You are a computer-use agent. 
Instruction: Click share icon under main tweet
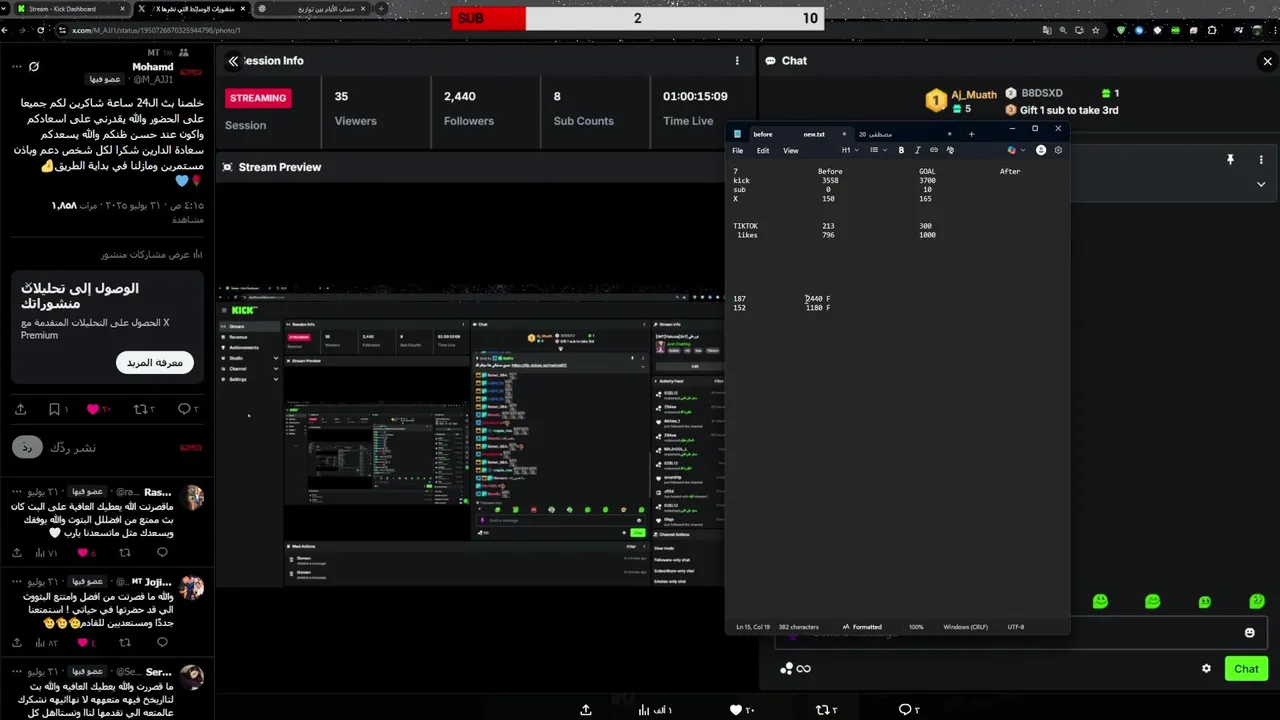pyautogui.click(x=20, y=409)
